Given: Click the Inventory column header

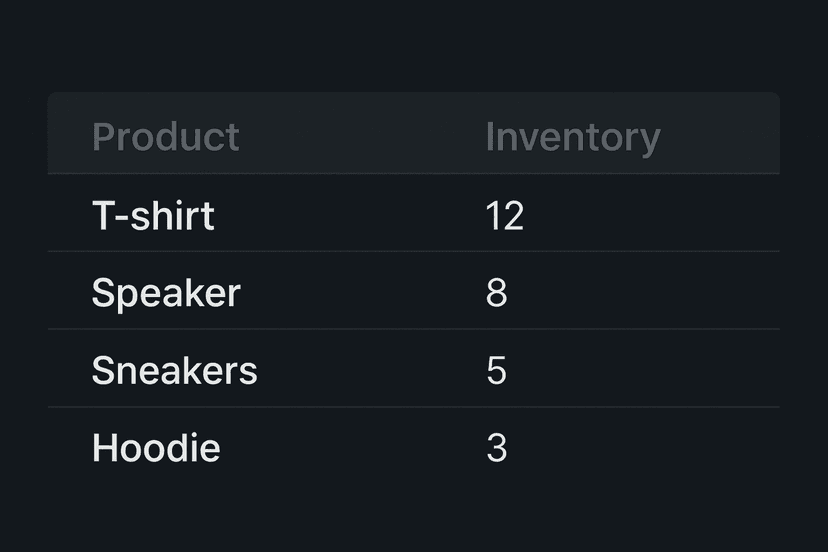Looking at the screenshot, I should (572, 137).
